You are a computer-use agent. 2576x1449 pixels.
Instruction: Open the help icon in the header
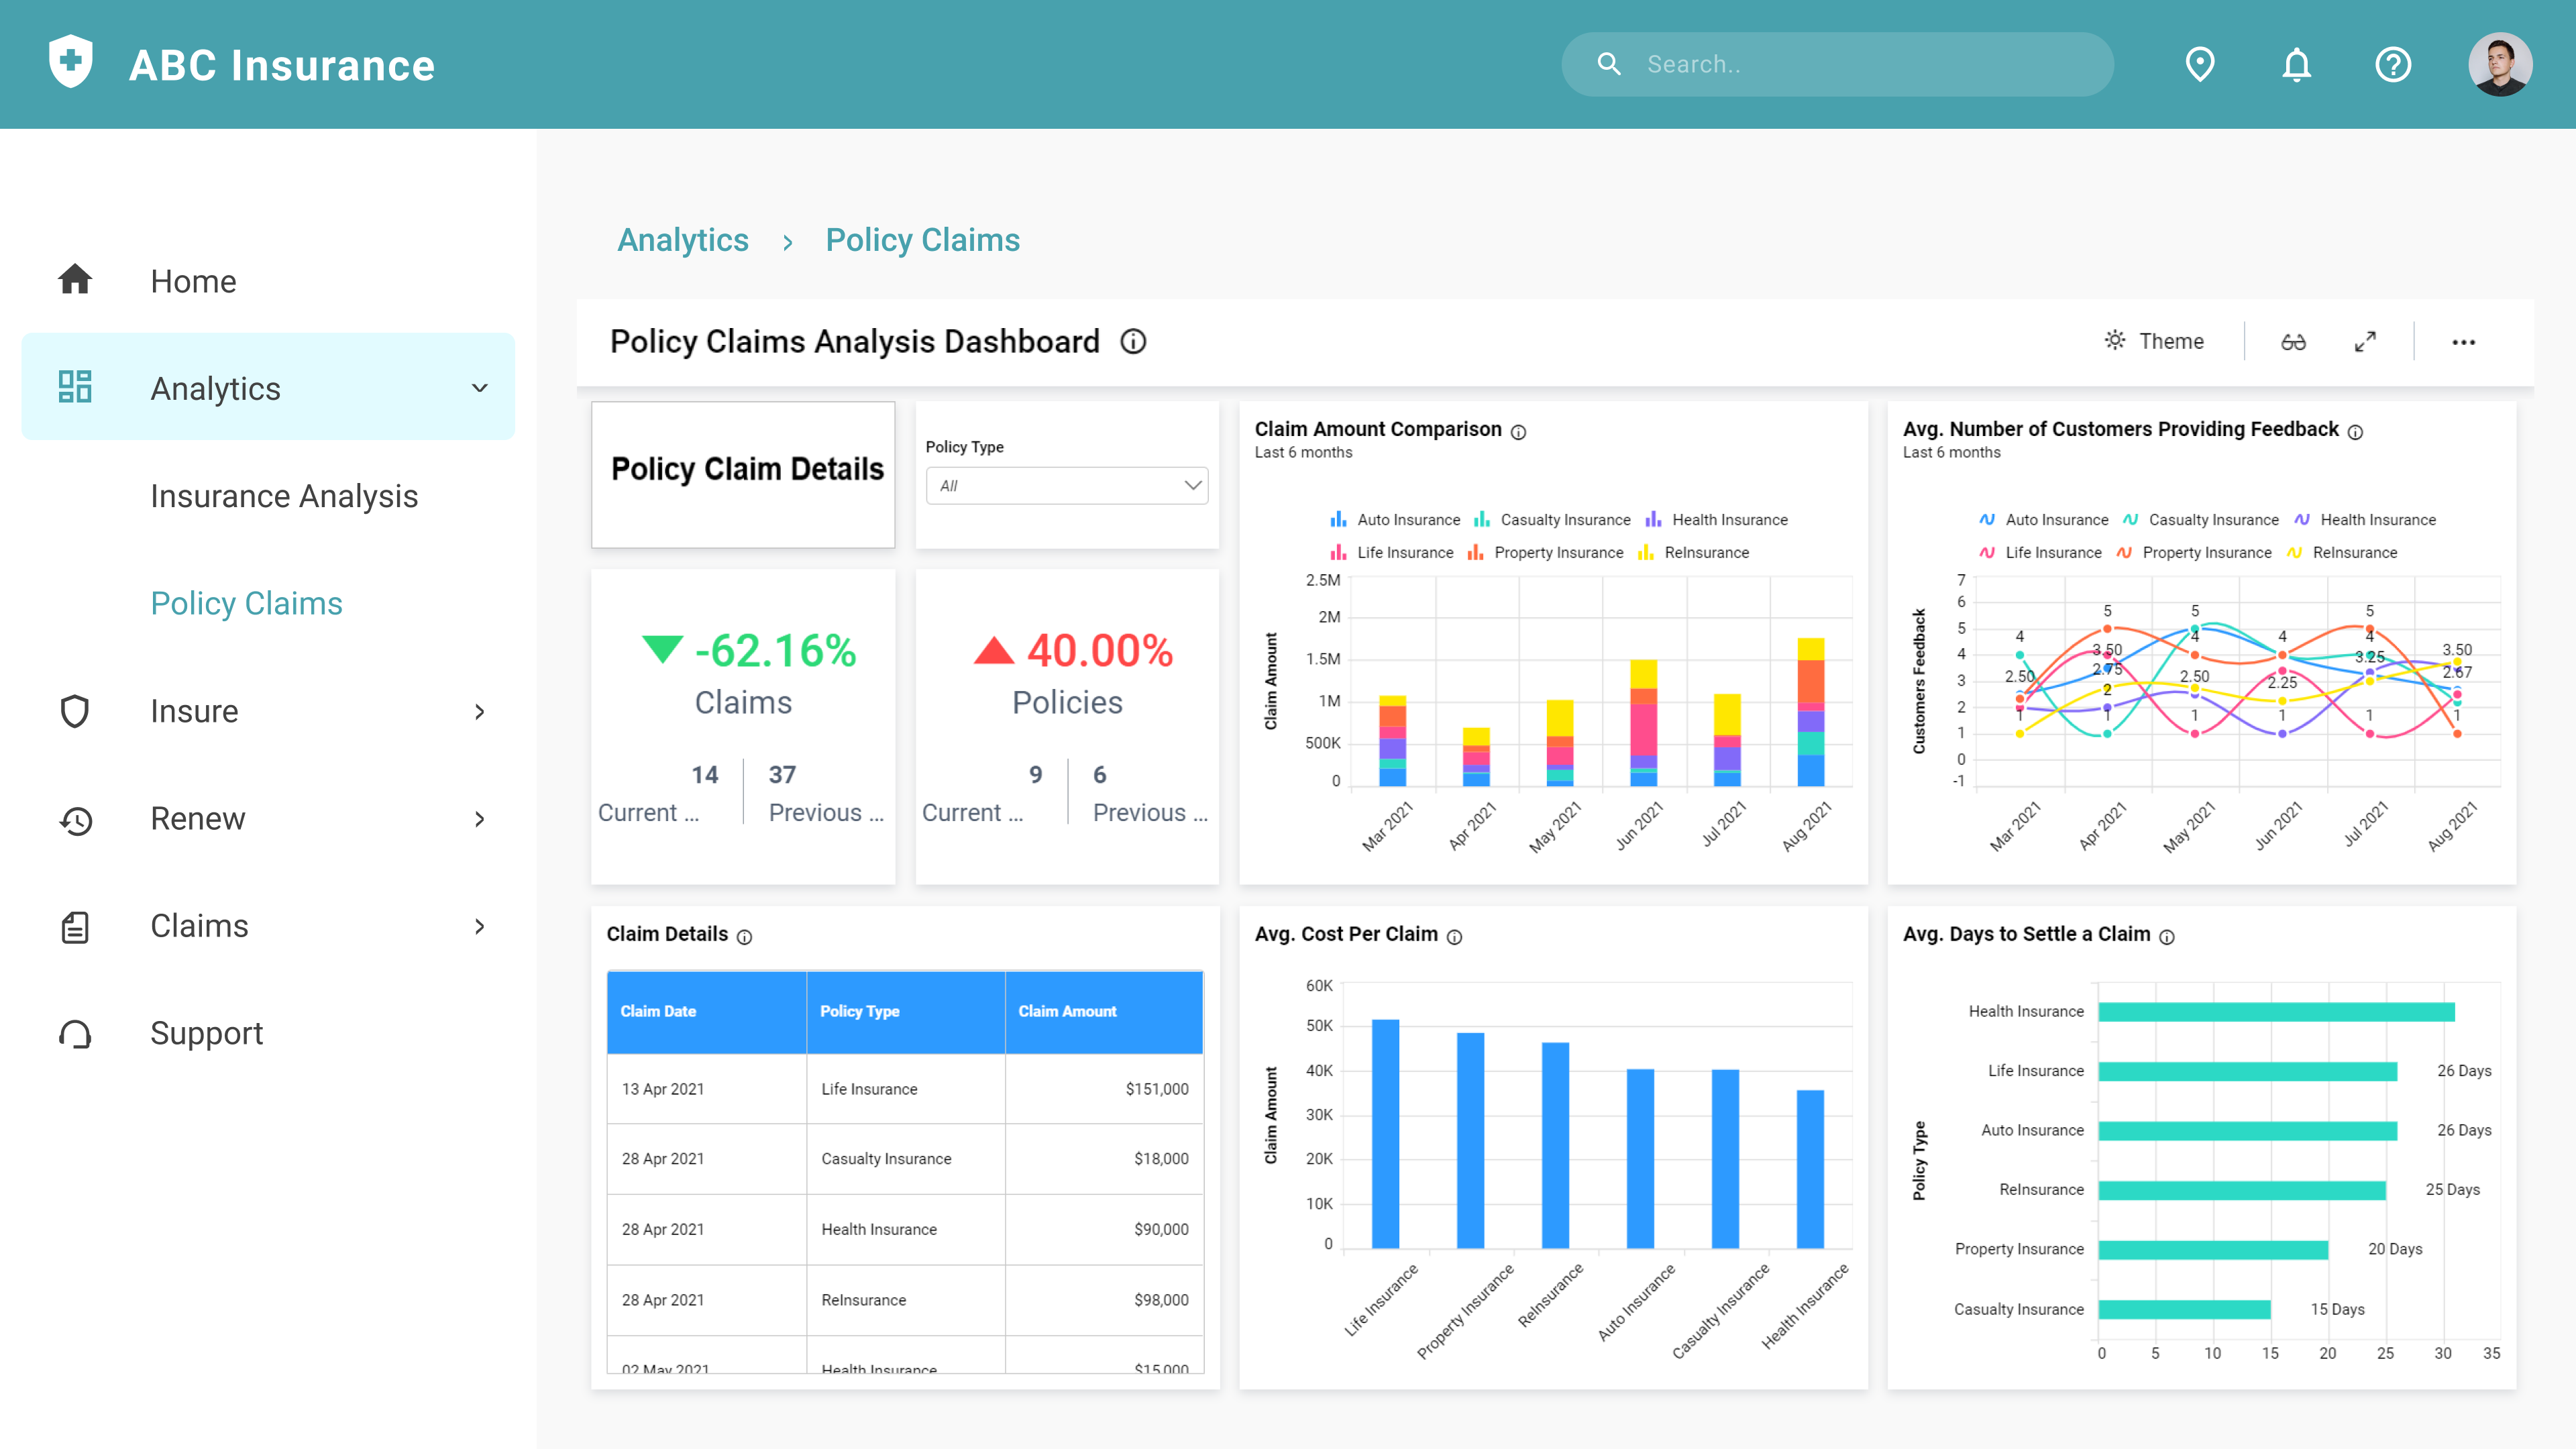pyautogui.click(x=2394, y=64)
